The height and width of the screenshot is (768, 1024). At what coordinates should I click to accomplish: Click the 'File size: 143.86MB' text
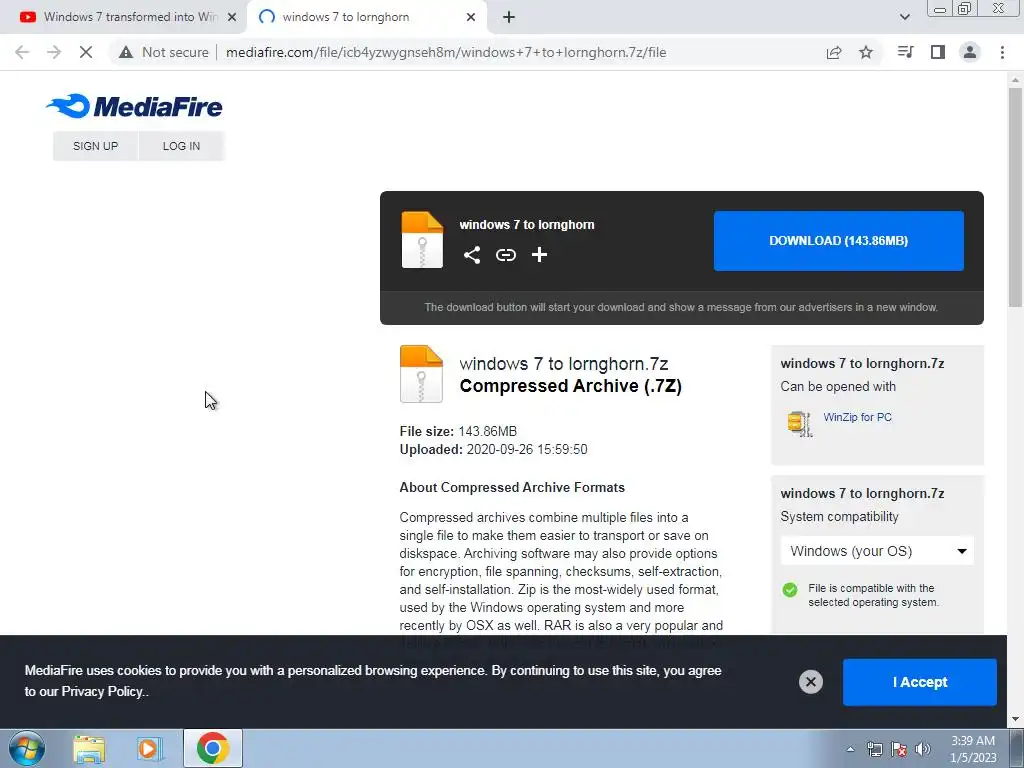coord(458,431)
